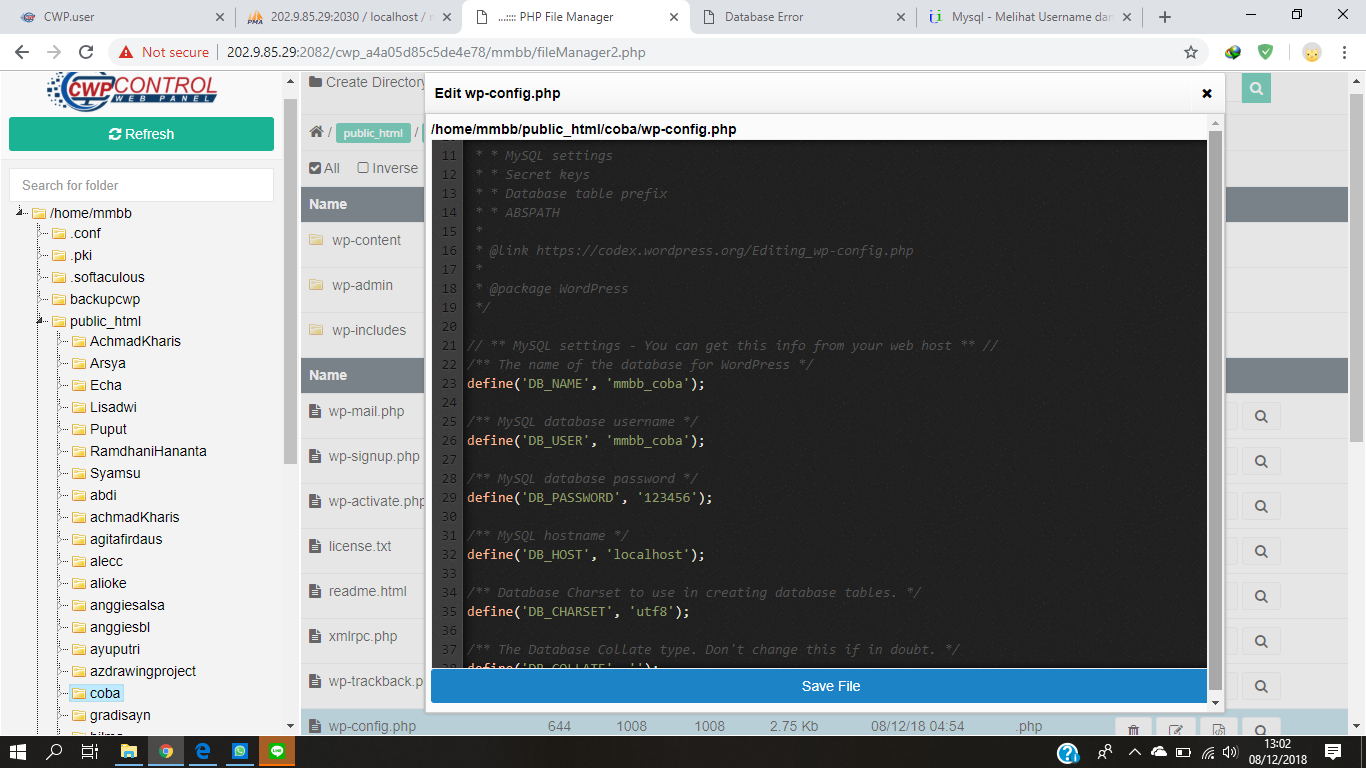1366x768 pixels.
Task: Expand the AchmadKharis folder node
Action: click(61, 341)
